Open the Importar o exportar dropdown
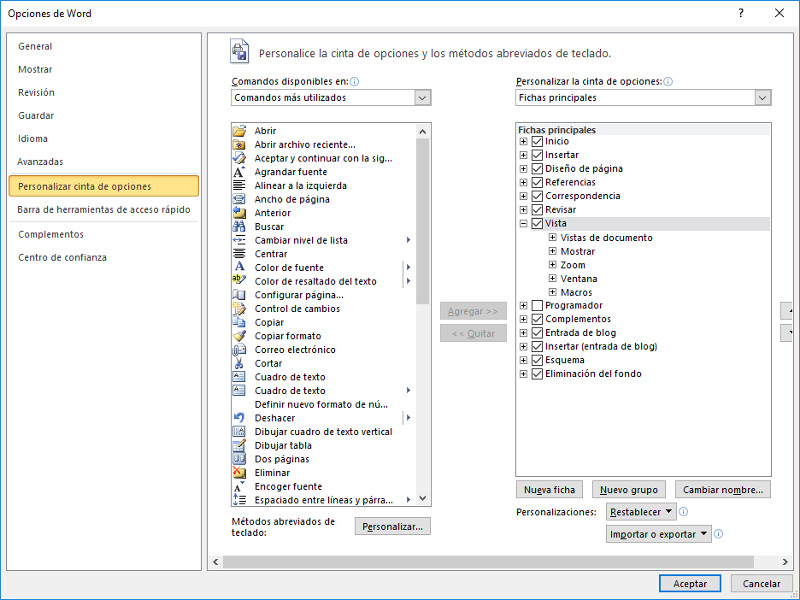800x600 pixels. point(659,534)
